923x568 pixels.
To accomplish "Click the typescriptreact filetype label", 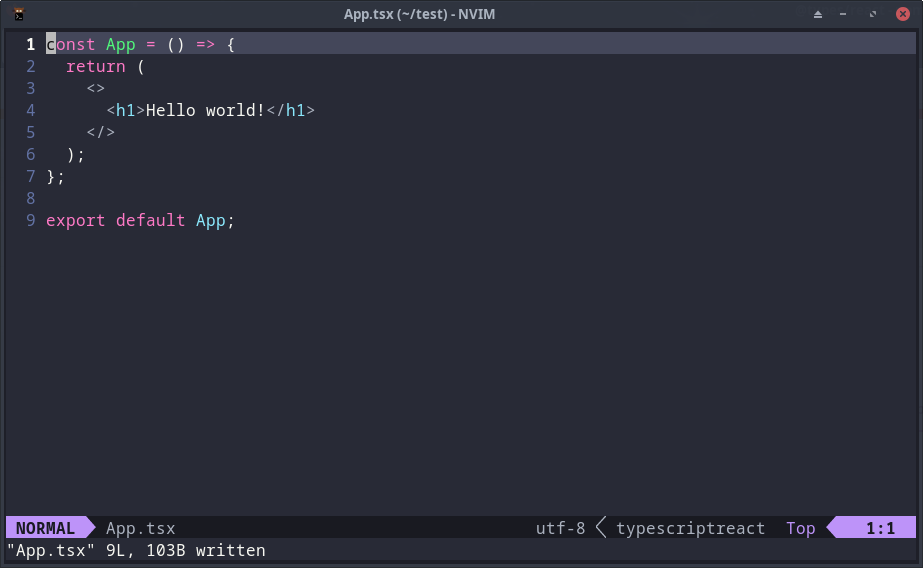I will 690,528.
